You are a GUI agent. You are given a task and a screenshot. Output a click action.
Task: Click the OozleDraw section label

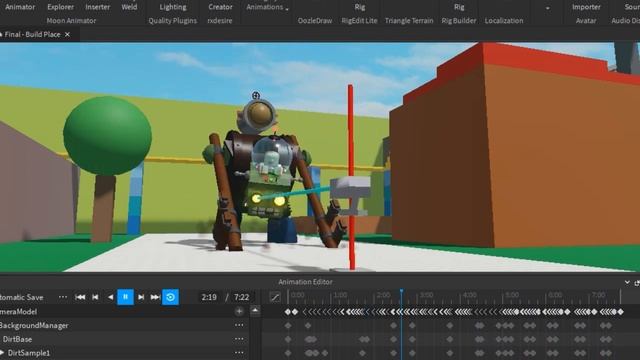(315, 20)
